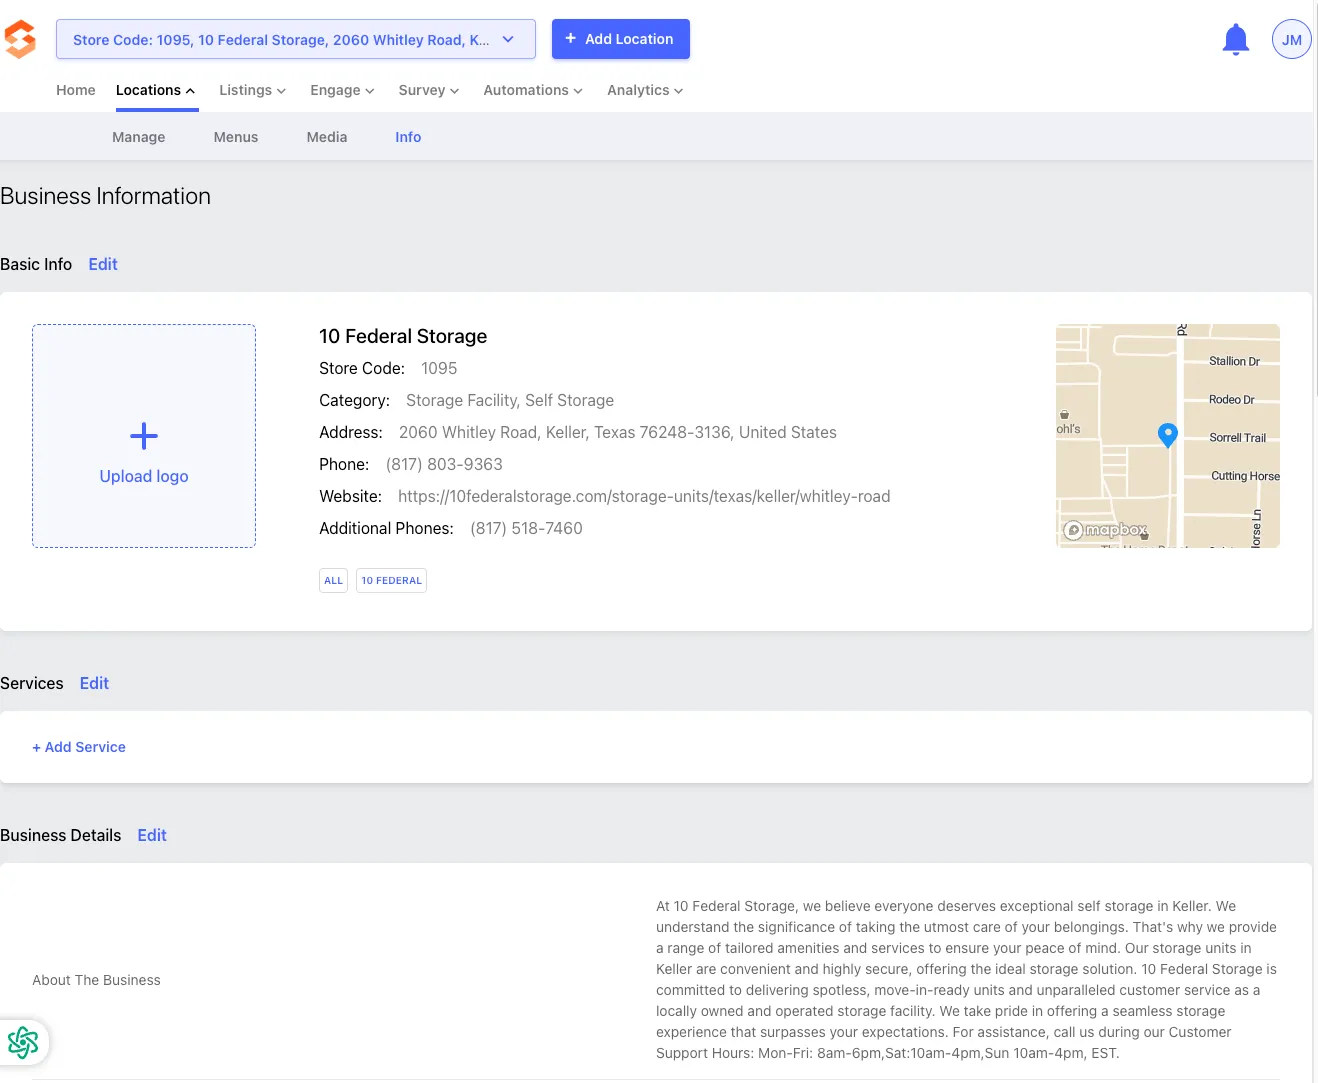Click the ALL tag chip
Screen dimensions: 1318x1083
point(334,581)
